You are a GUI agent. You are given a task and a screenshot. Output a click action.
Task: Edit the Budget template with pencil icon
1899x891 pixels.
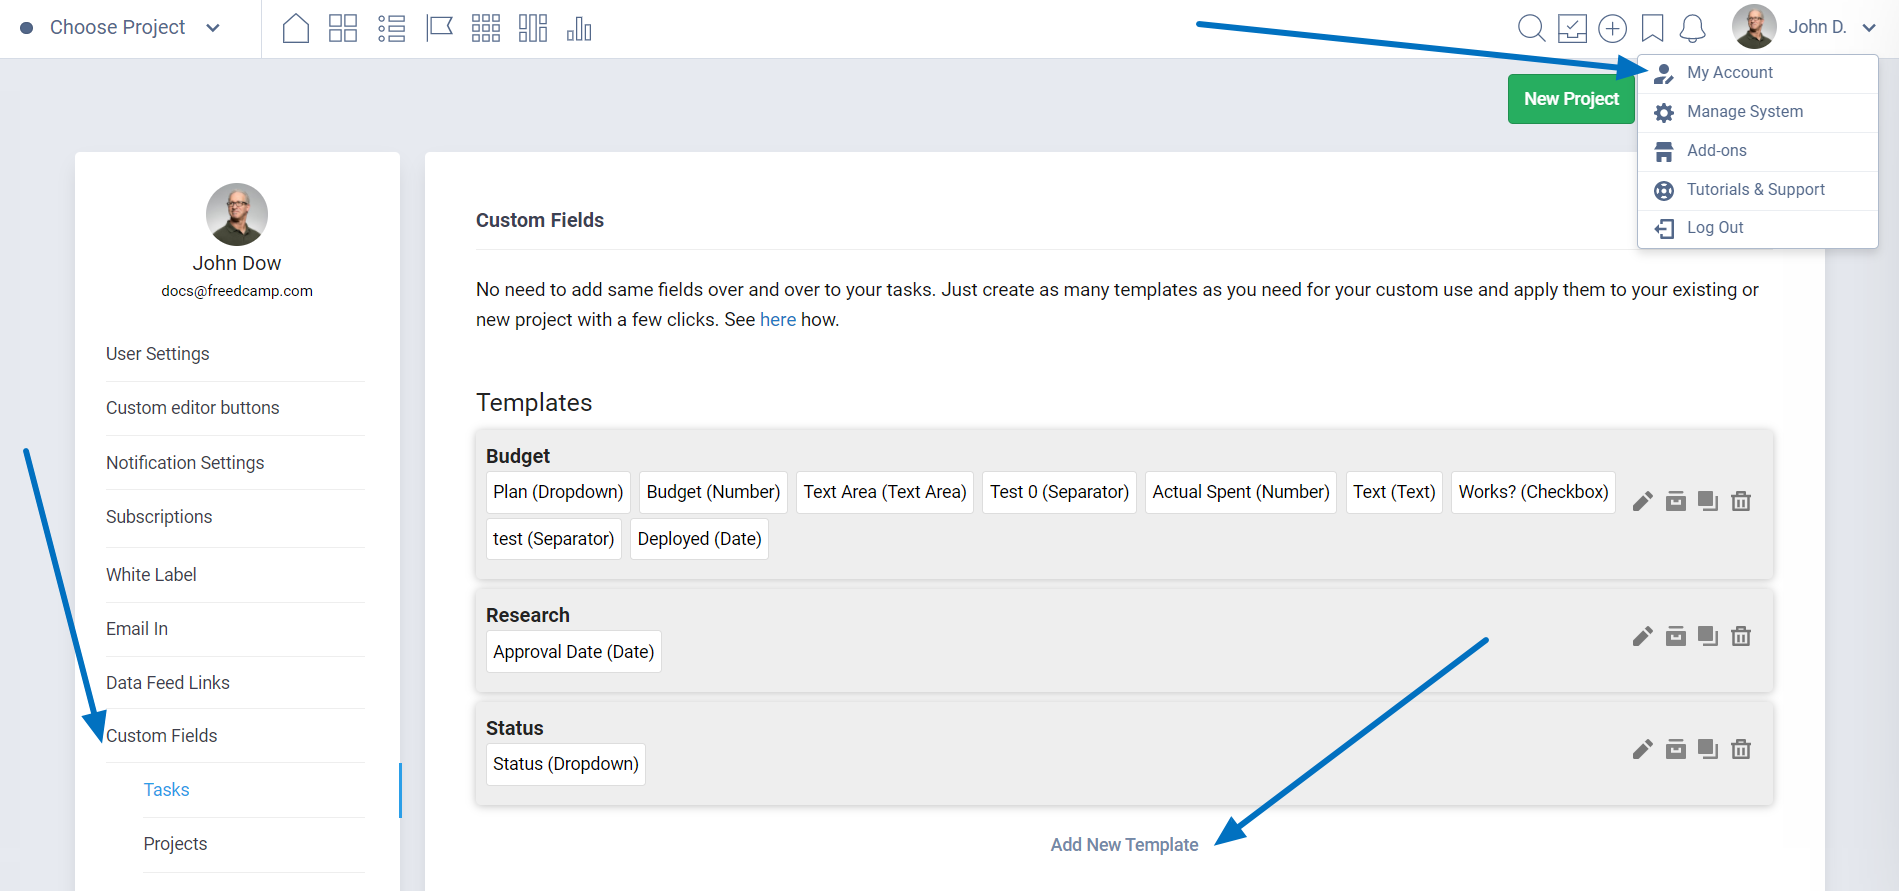pyautogui.click(x=1642, y=501)
